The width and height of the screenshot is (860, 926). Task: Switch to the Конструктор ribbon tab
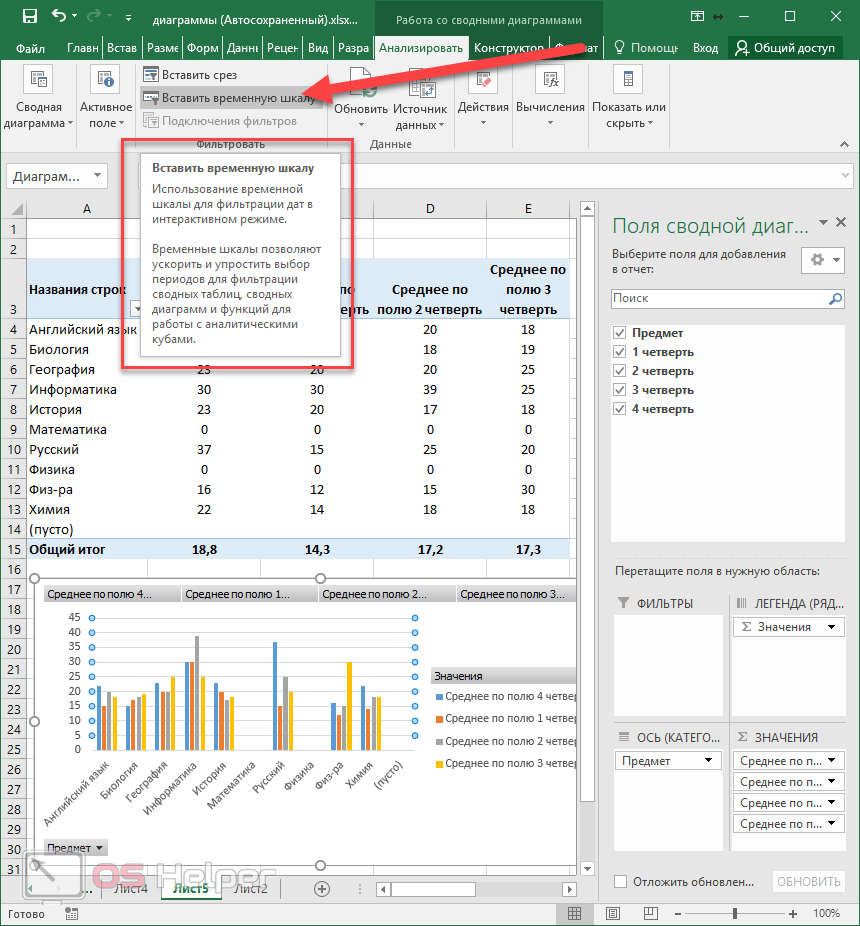pyautogui.click(x=508, y=48)
